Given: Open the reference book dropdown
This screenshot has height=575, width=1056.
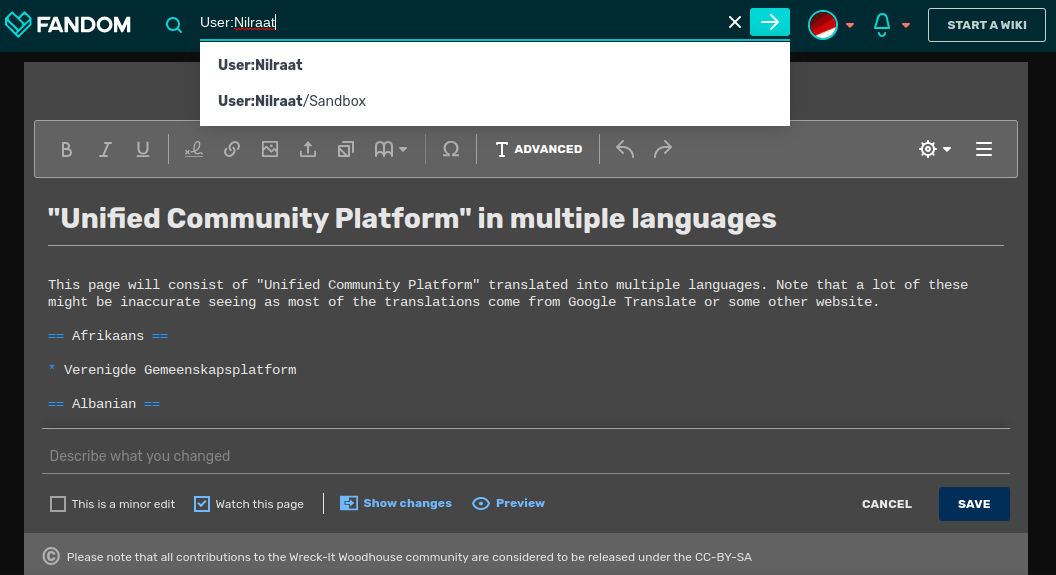Looking at the screenshot, I should [x=391, y=149].
